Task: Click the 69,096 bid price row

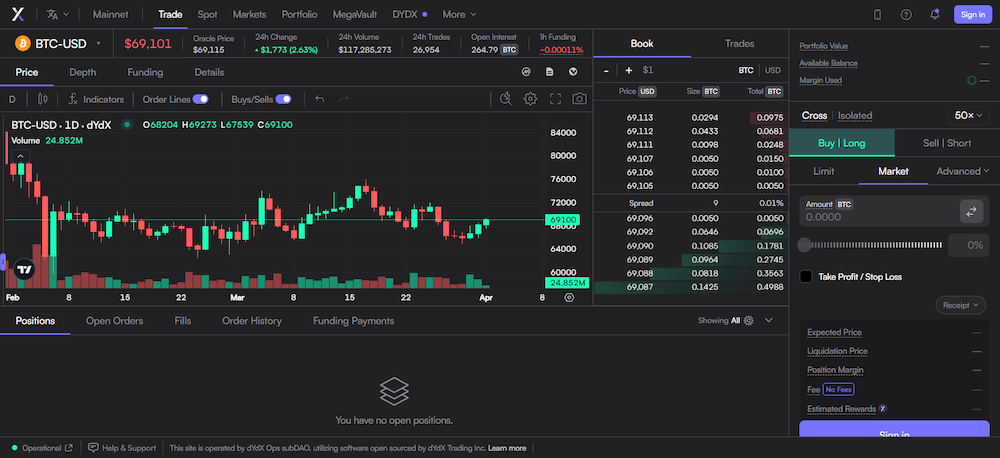Action: coord(691,218)
